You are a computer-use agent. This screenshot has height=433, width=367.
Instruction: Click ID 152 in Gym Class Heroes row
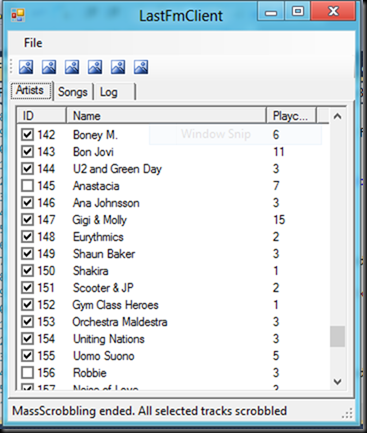tap(46, 305)
